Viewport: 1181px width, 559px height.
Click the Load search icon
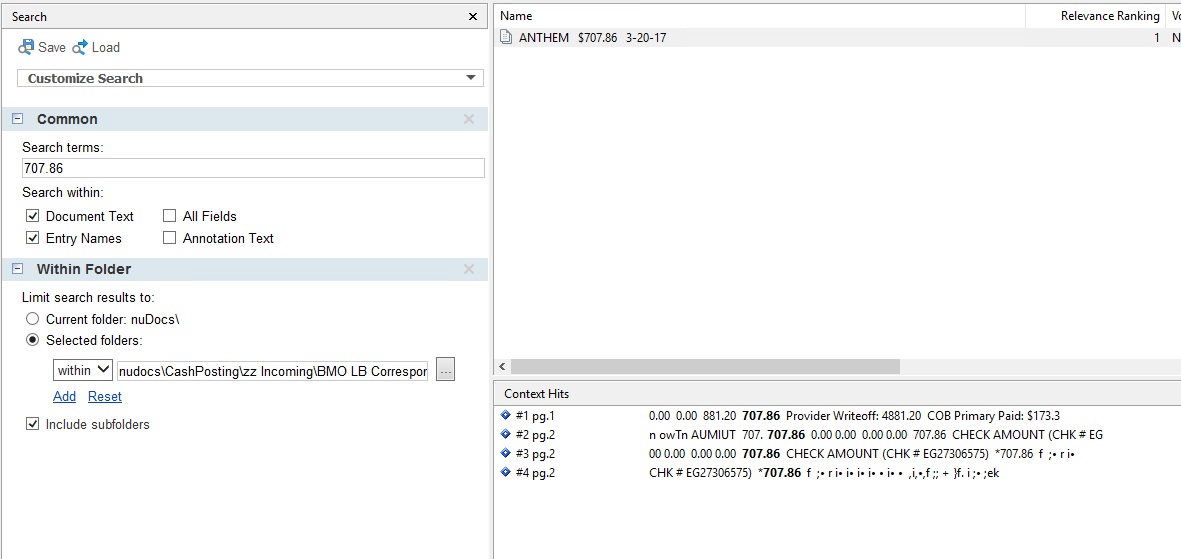81,47
